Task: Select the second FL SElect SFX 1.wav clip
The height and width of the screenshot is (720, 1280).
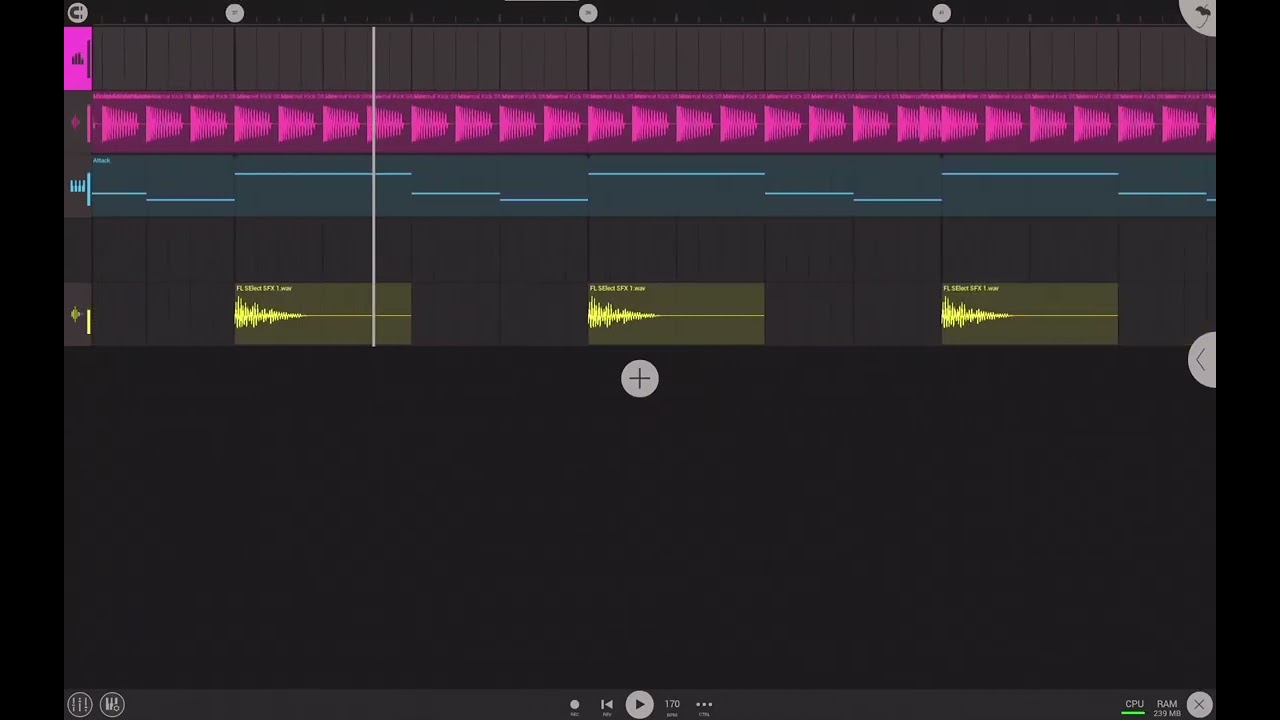Action: [x=676, y=314]
